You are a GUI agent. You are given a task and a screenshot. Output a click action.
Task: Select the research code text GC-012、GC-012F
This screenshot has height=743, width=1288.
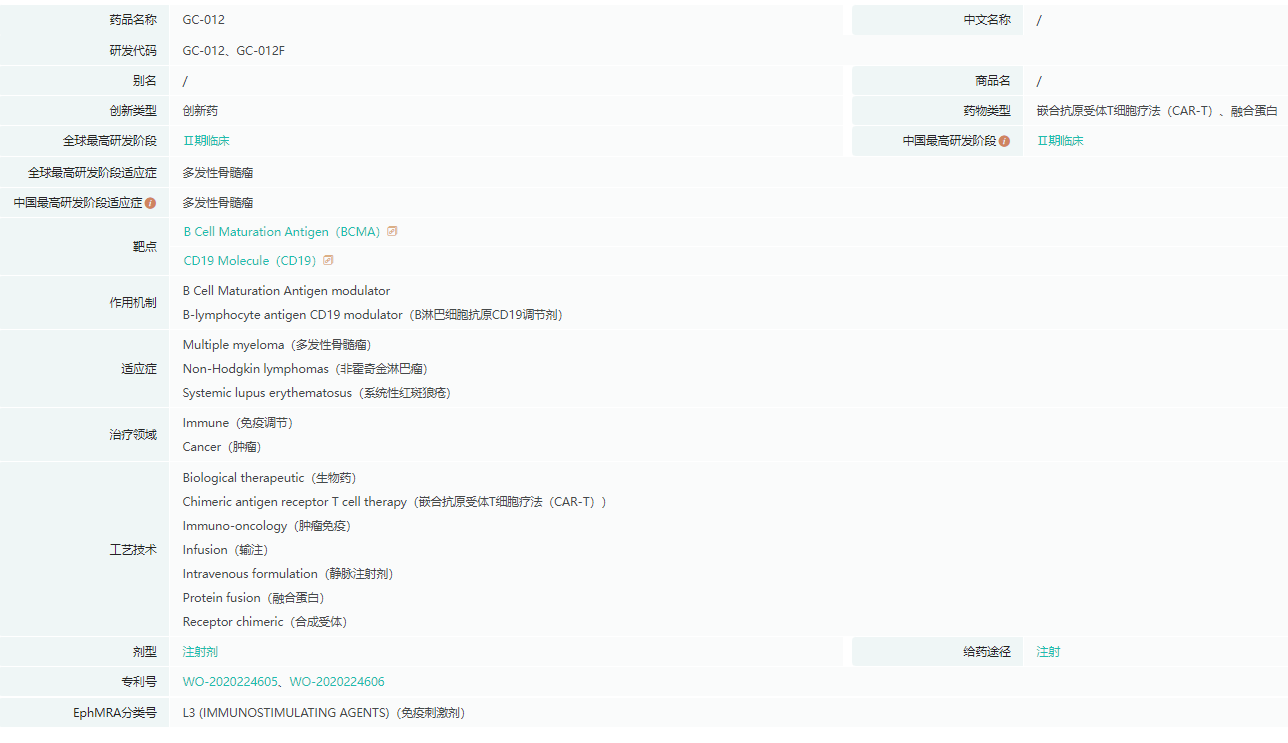[x=234, y=51]
